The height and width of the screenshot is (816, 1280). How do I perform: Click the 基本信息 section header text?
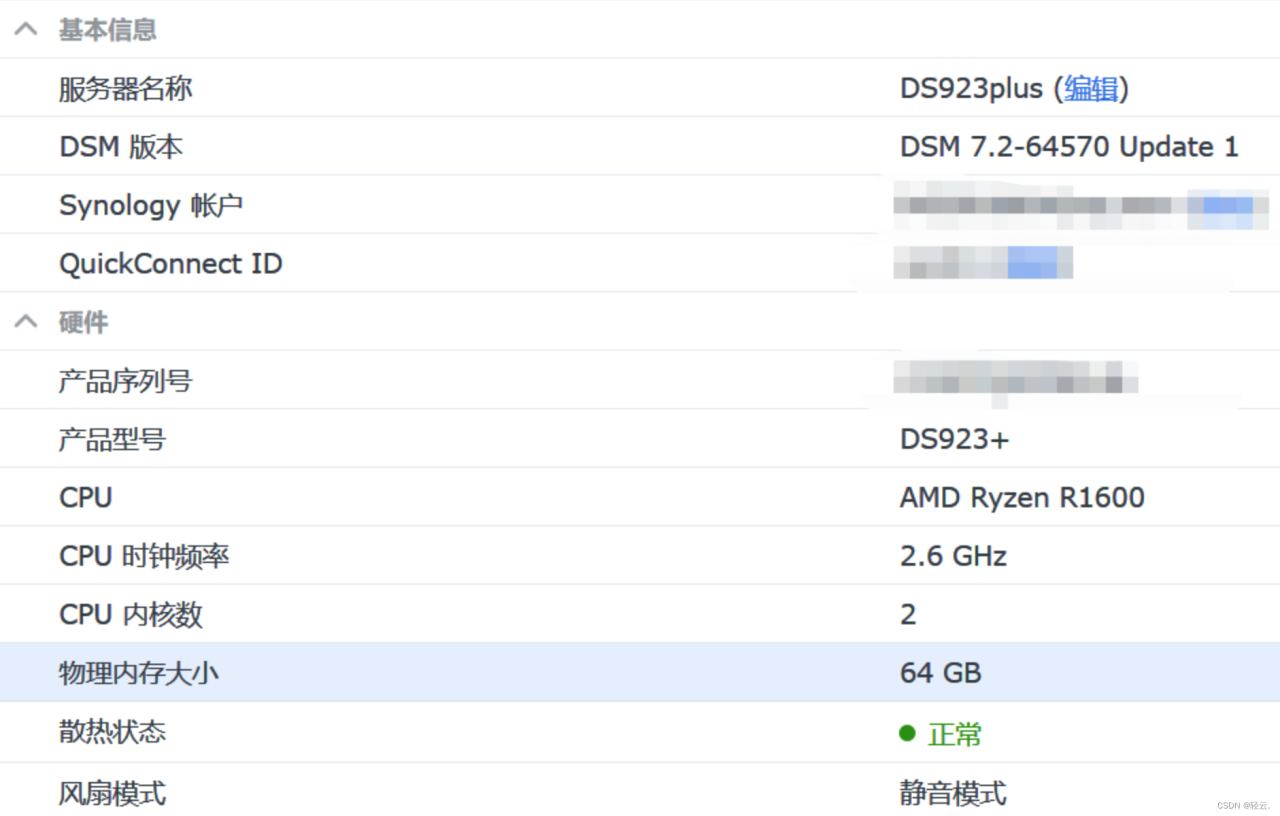click(107, 30)
